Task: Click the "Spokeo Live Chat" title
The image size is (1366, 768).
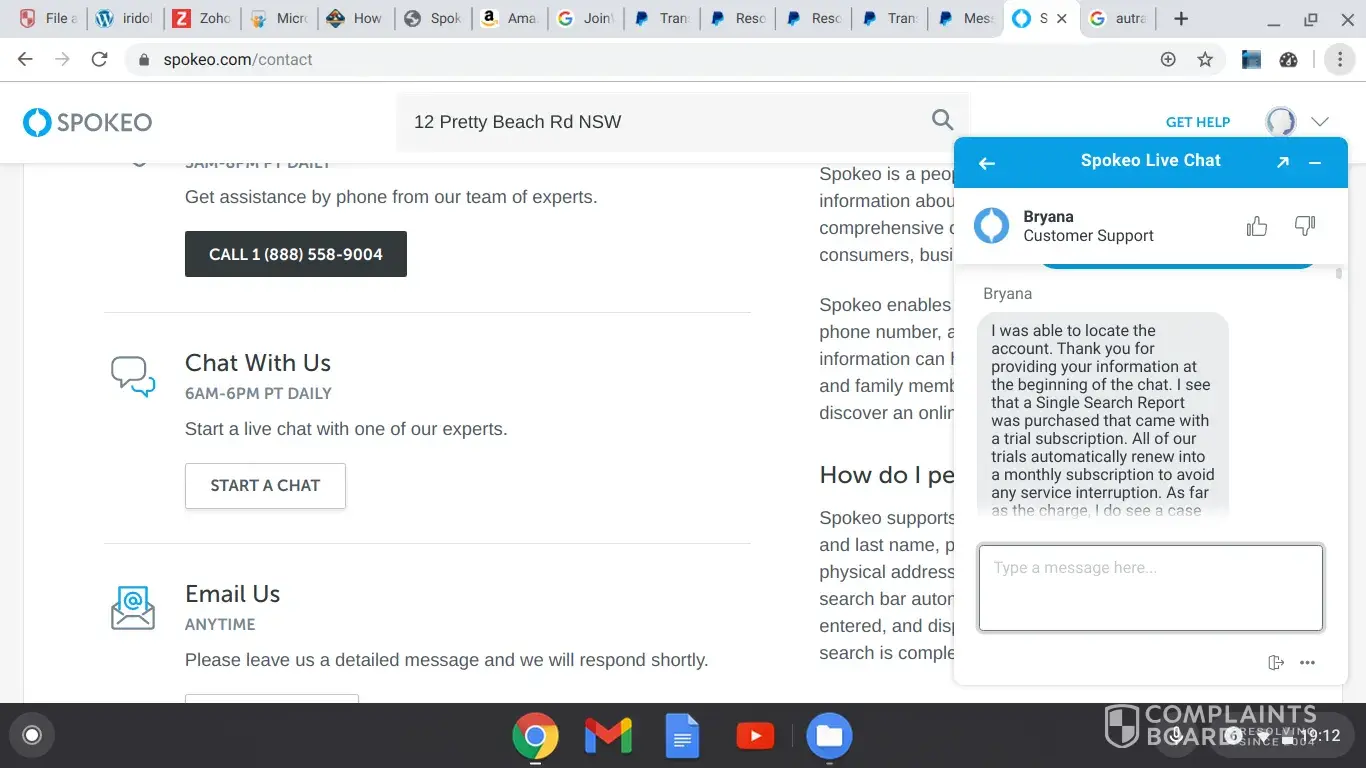Action: pos(1151,160)
